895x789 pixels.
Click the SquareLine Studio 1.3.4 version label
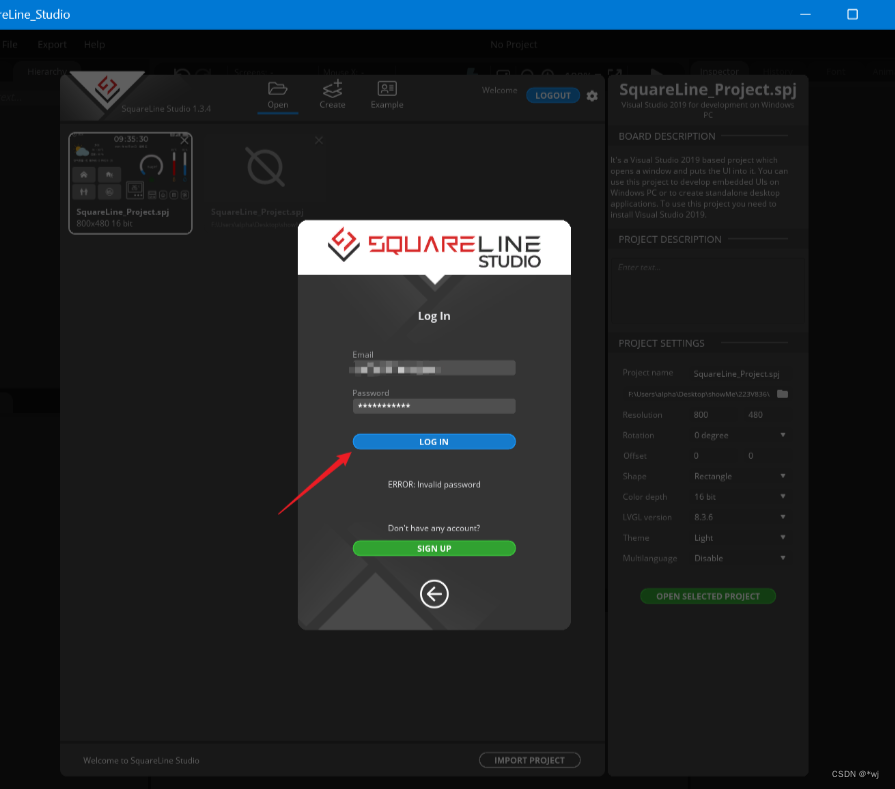(x=166, y=108)
